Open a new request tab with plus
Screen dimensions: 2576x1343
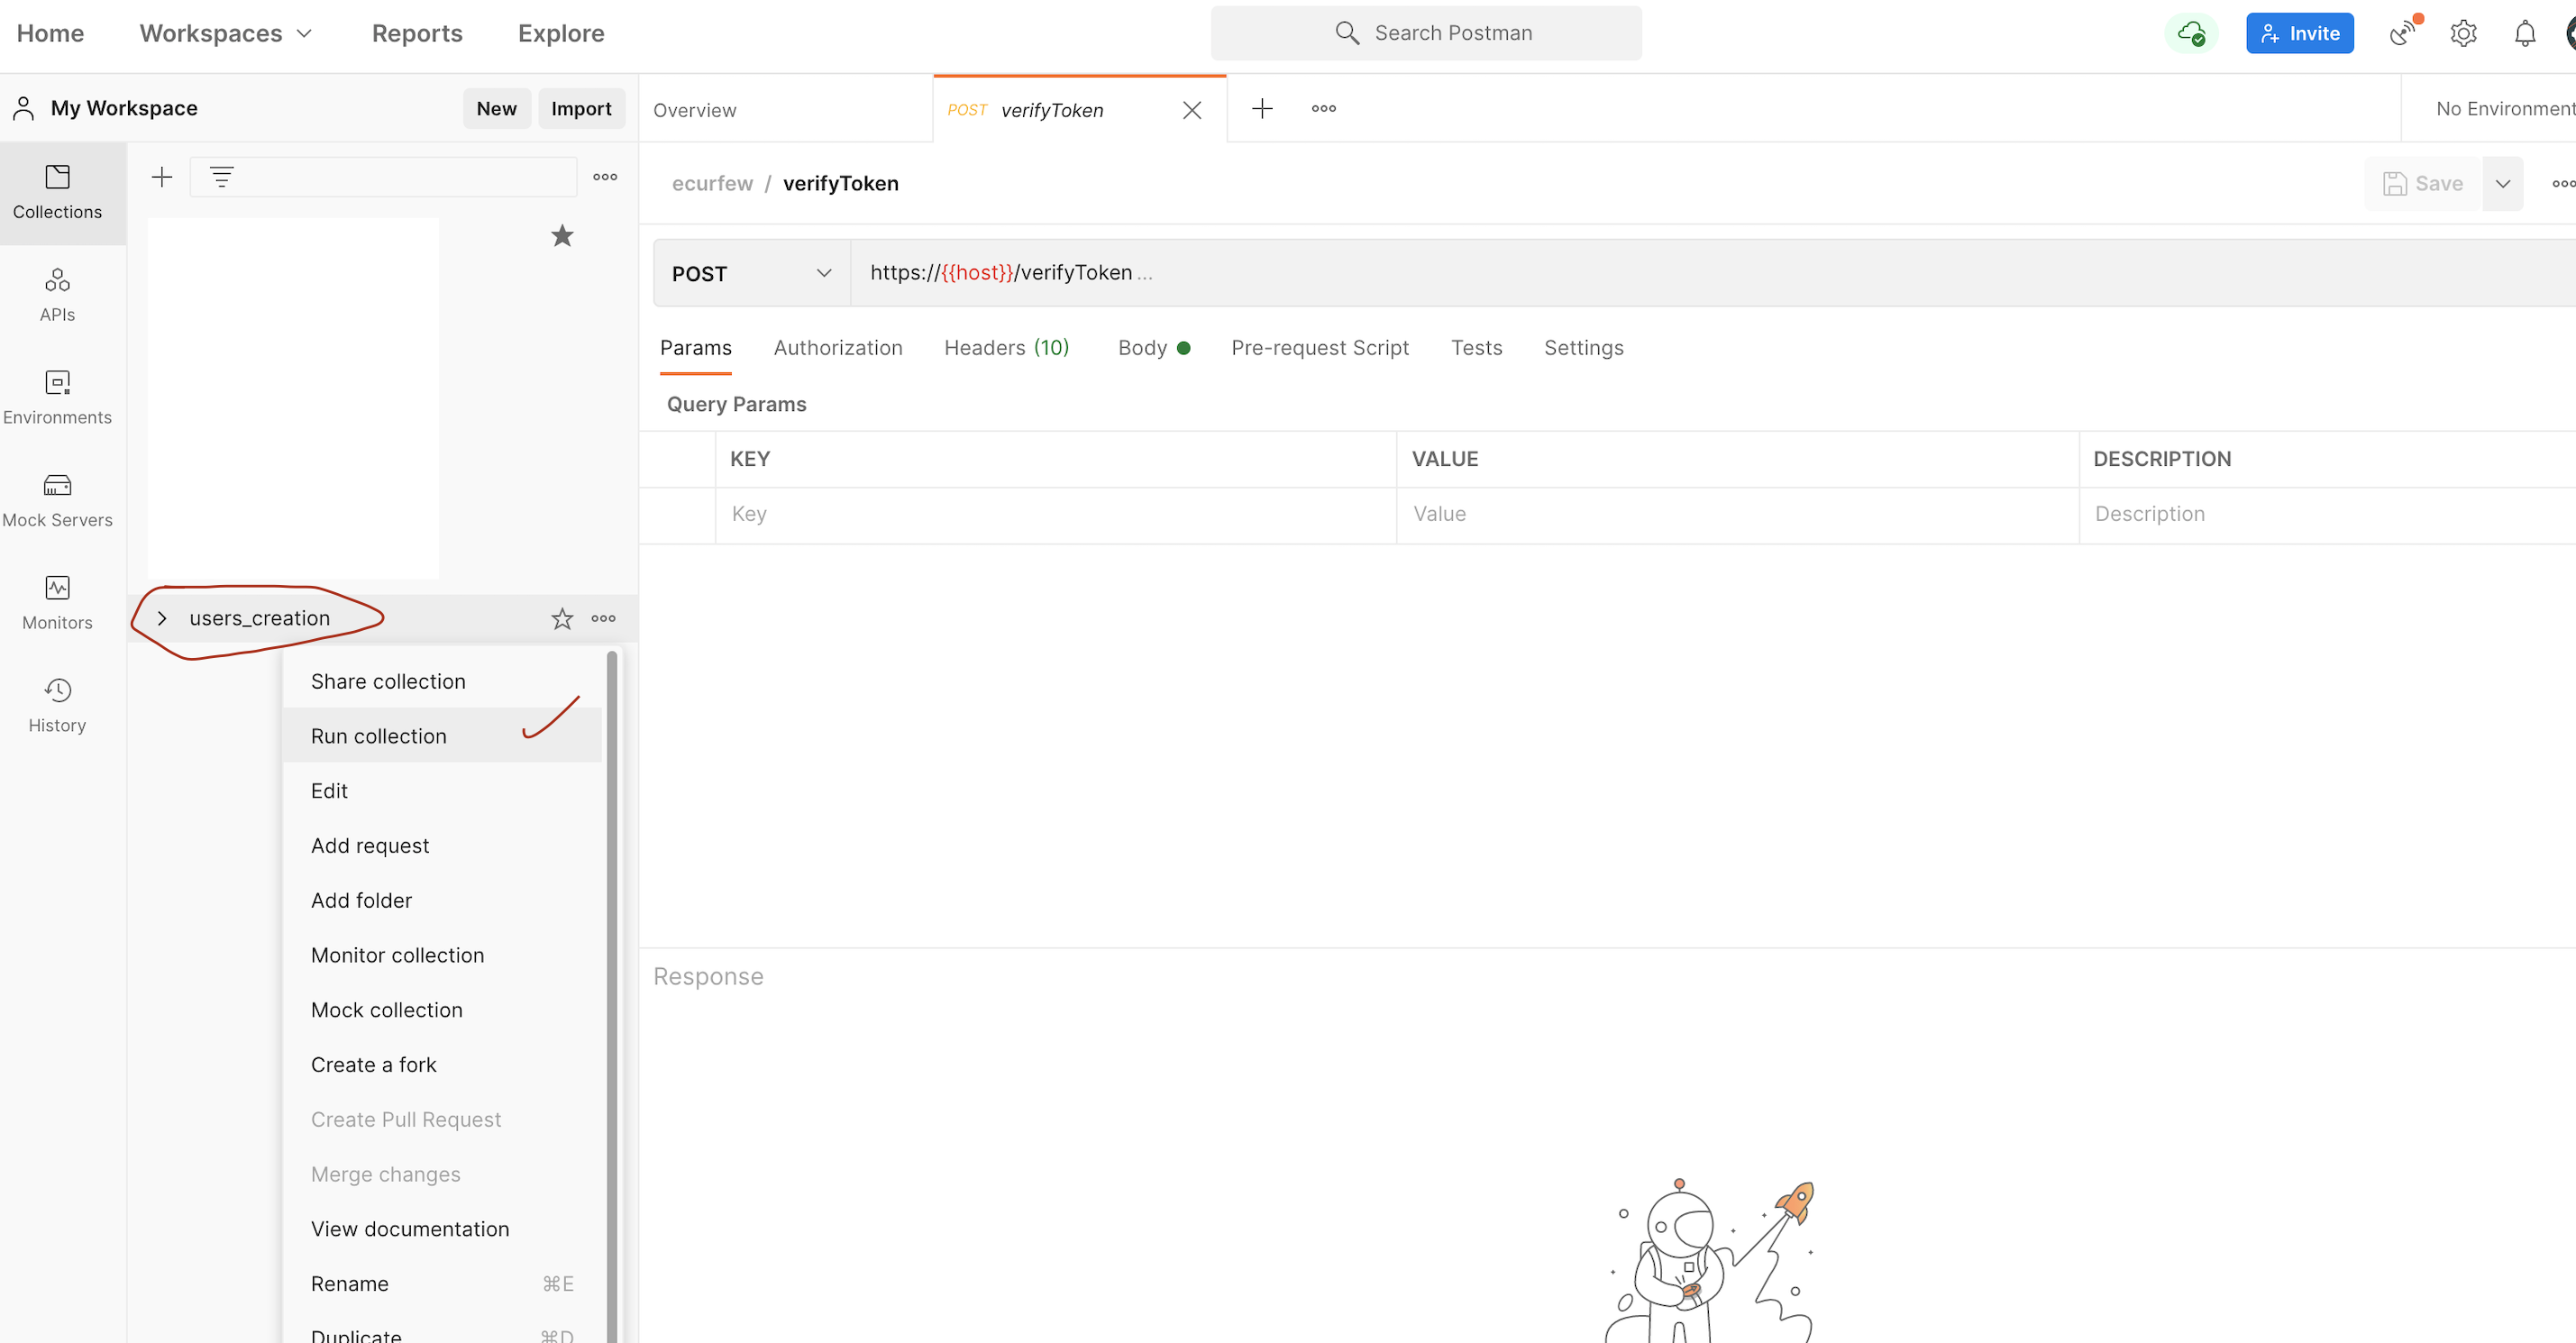pos(1262,108)
